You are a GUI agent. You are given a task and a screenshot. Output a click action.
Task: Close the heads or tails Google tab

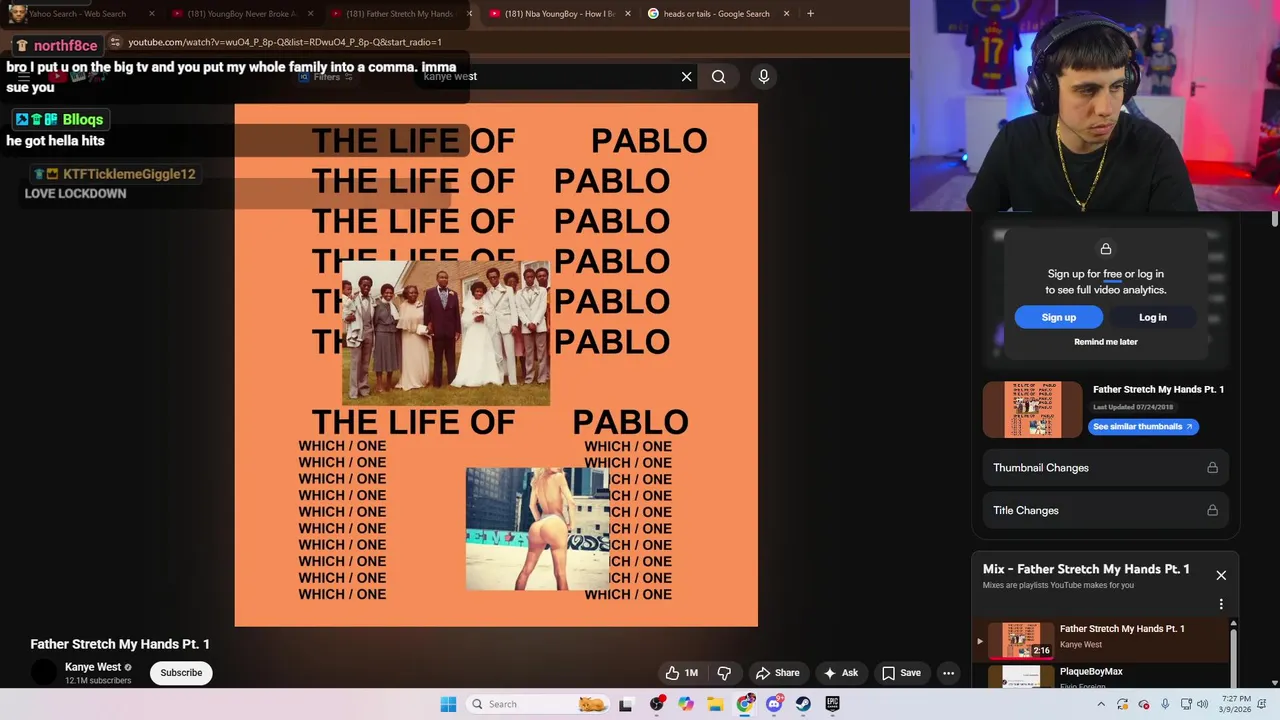(x=786, y=14)
